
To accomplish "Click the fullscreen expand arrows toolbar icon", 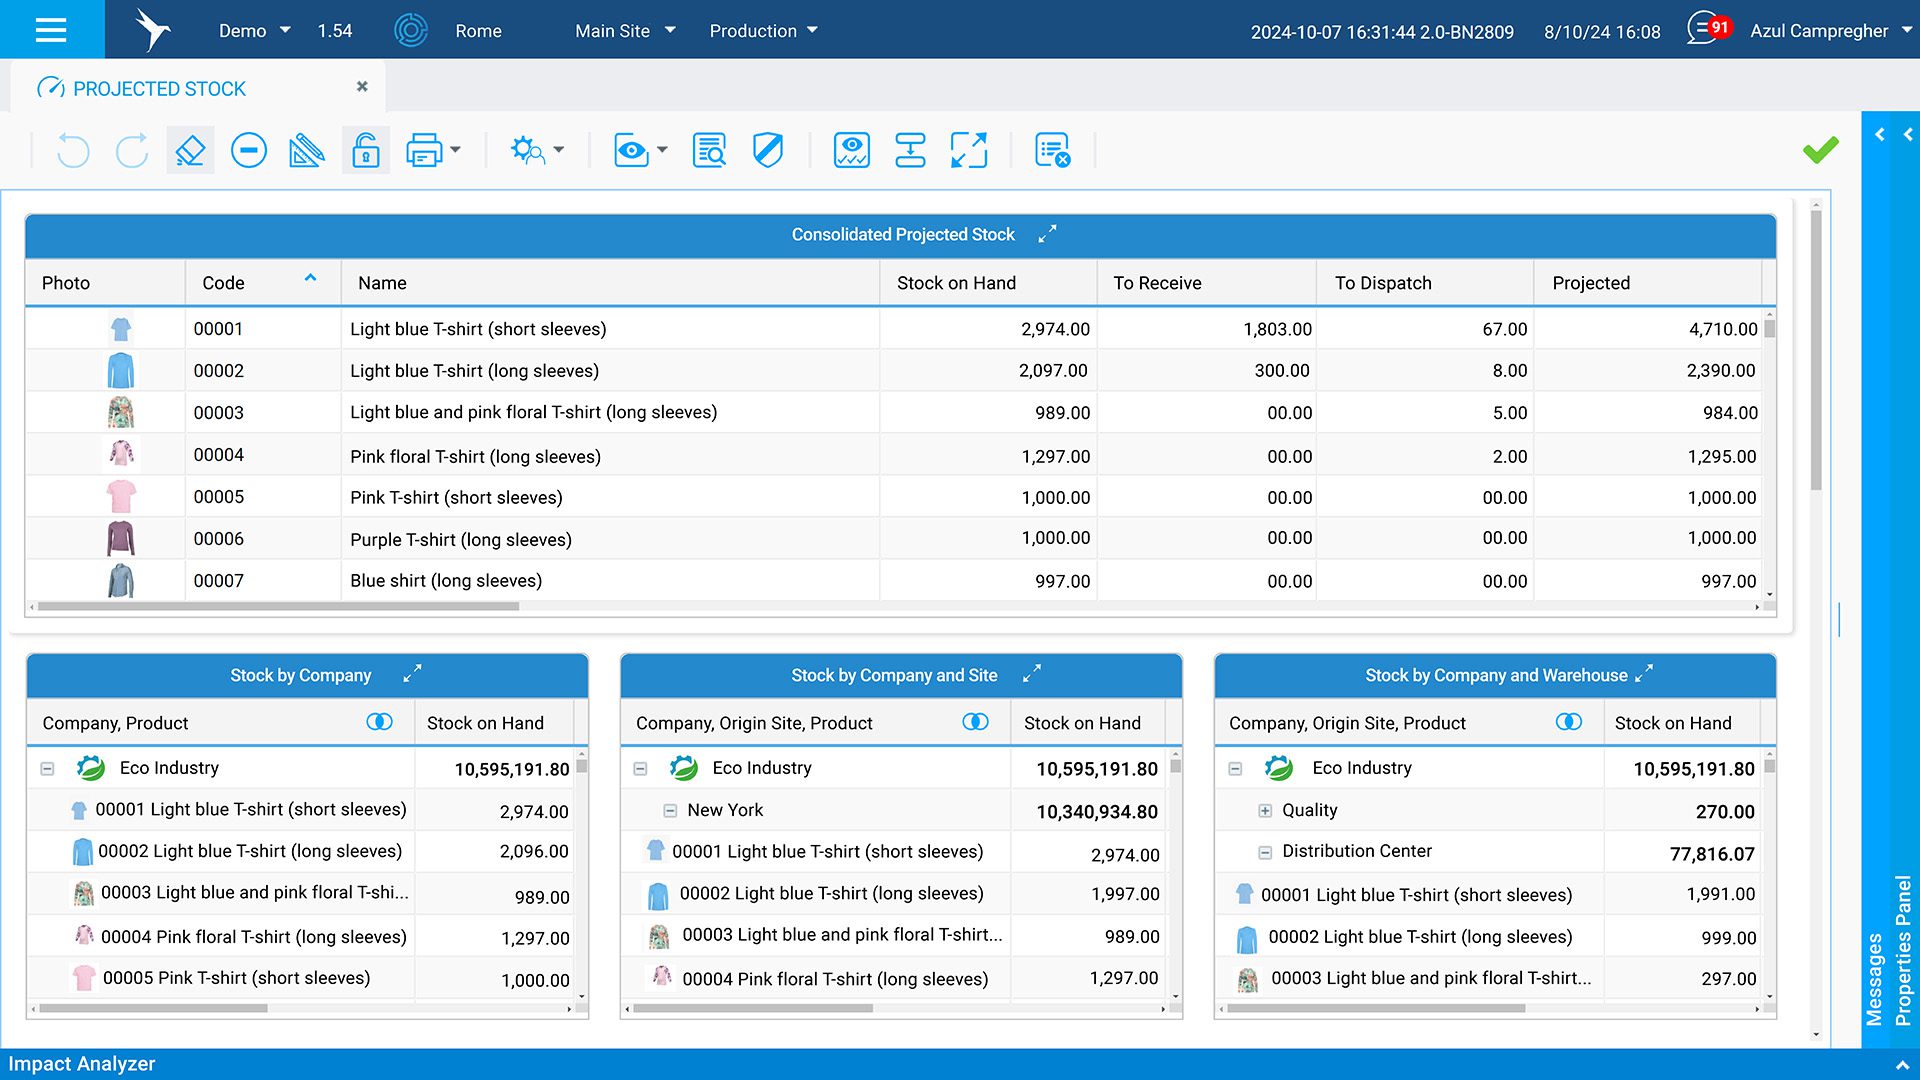I will click(968, 151).
